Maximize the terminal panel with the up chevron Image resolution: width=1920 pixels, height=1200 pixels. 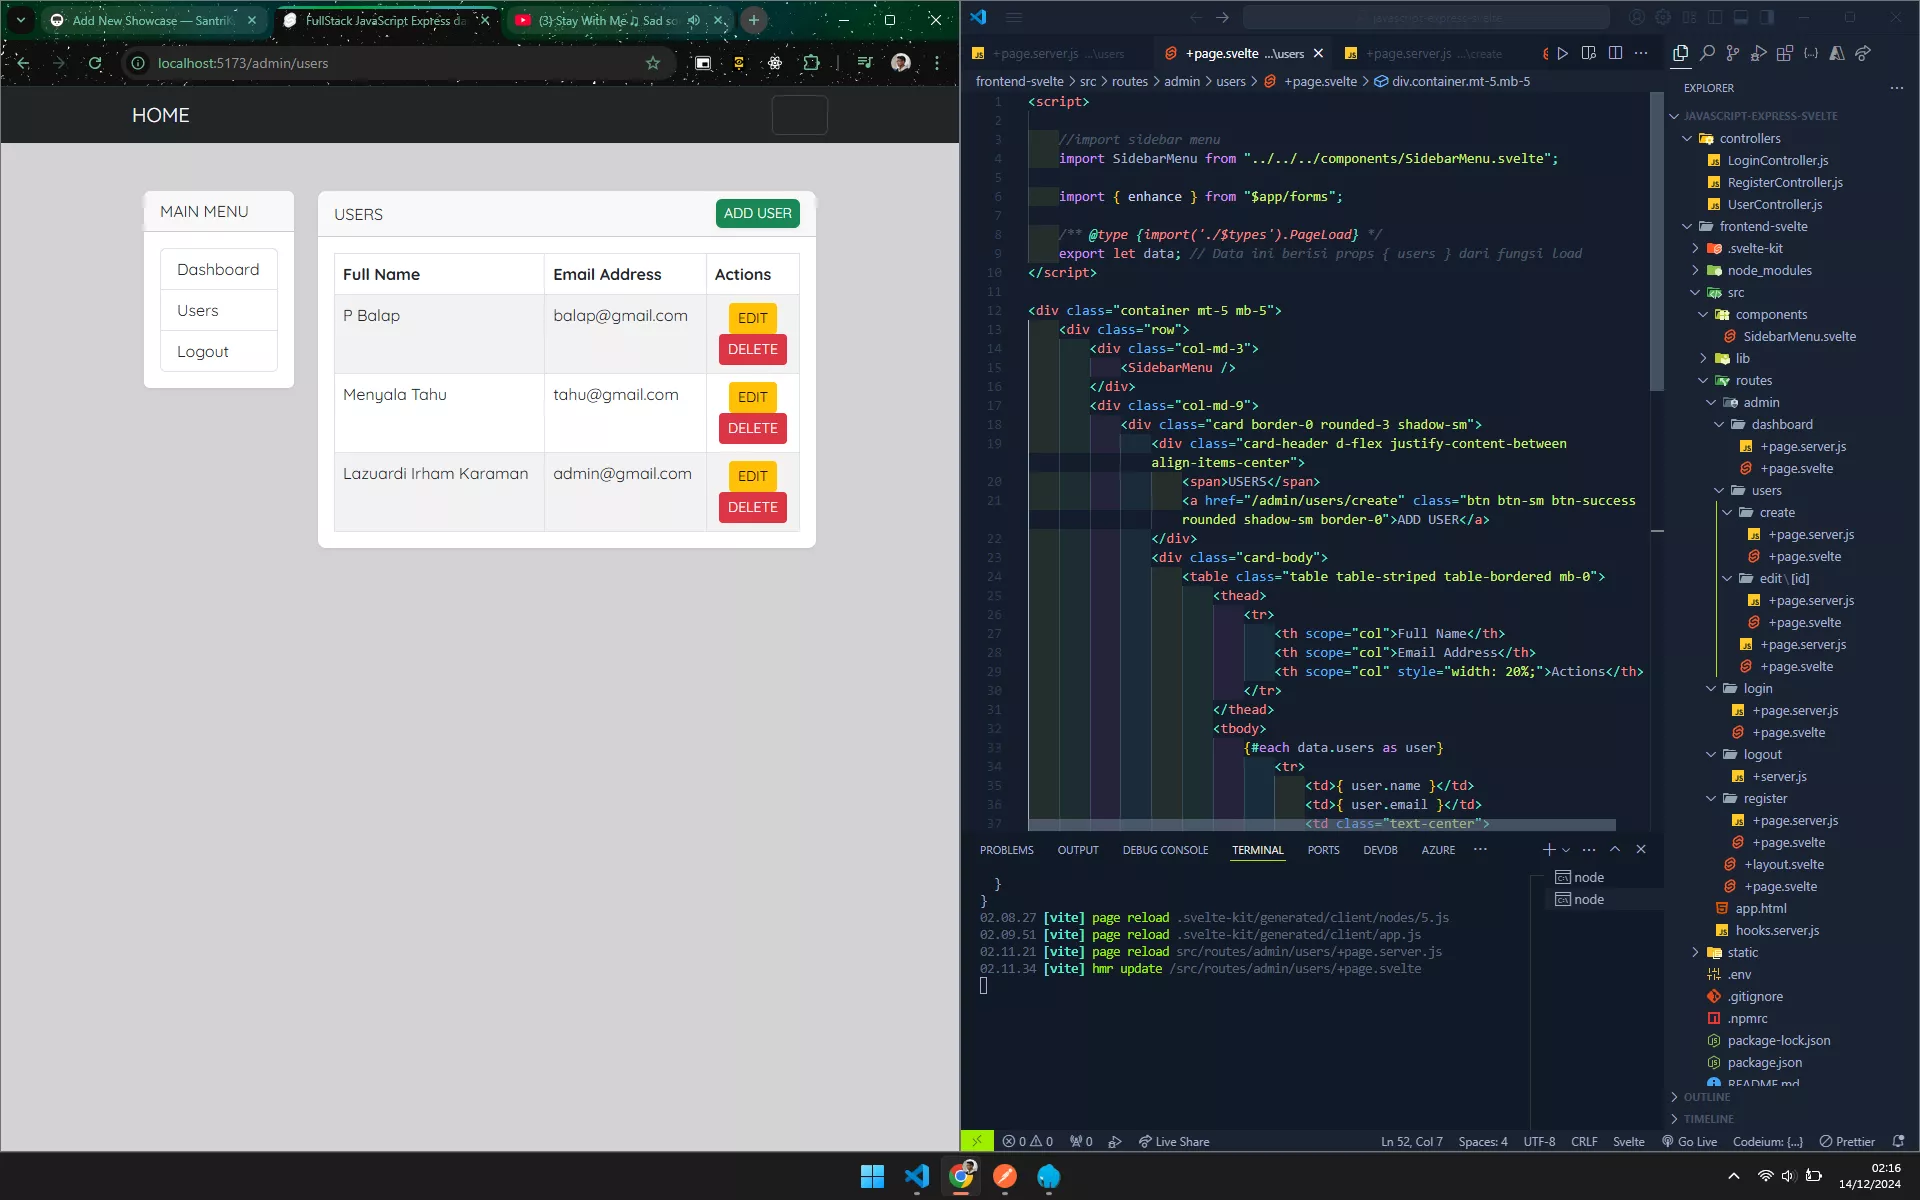pyautogui.click(x=1615, y=849)
